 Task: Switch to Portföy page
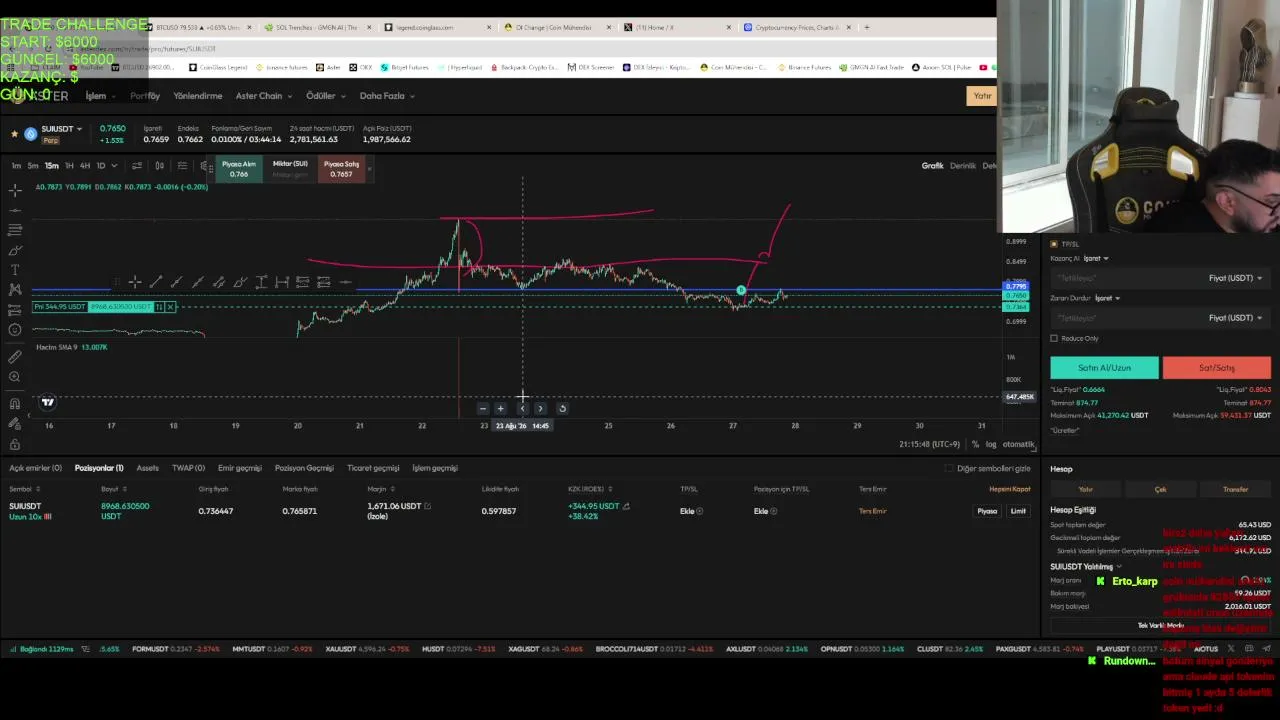click(x=145, y=96)
